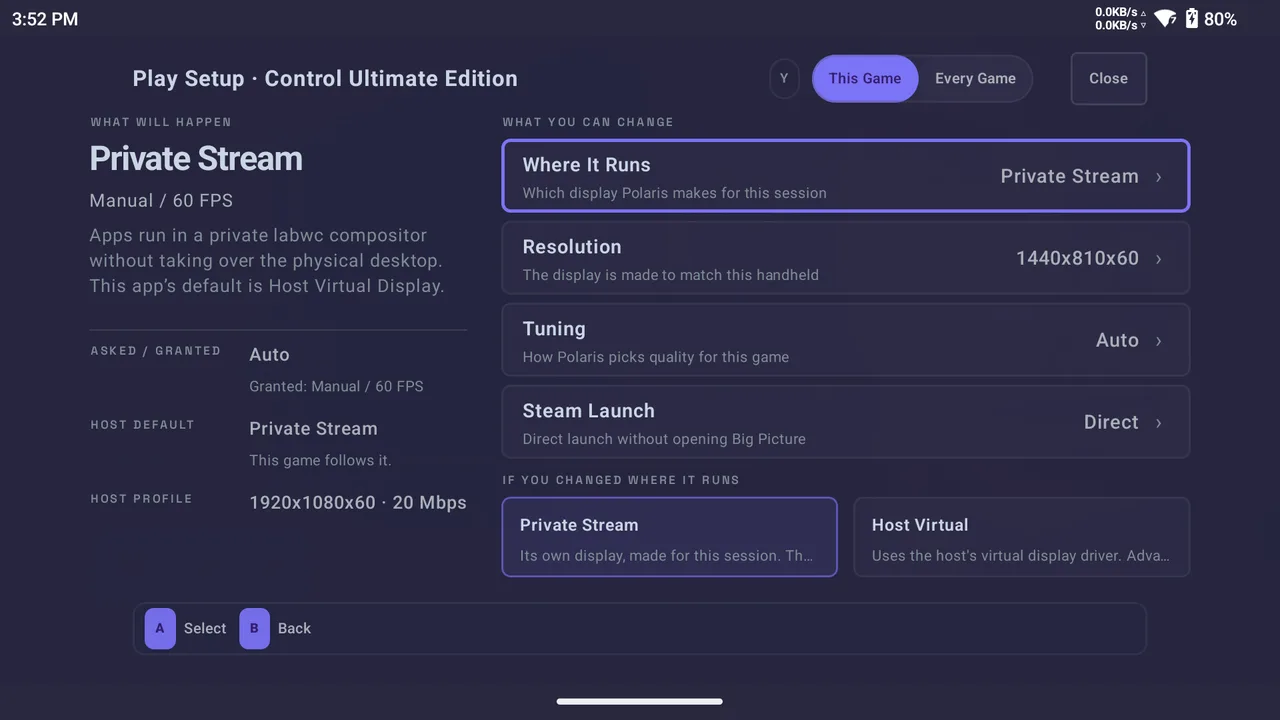Tap the 80% battery percentage
Viewport: 1280px width, 720px height.
point(1220,19)
